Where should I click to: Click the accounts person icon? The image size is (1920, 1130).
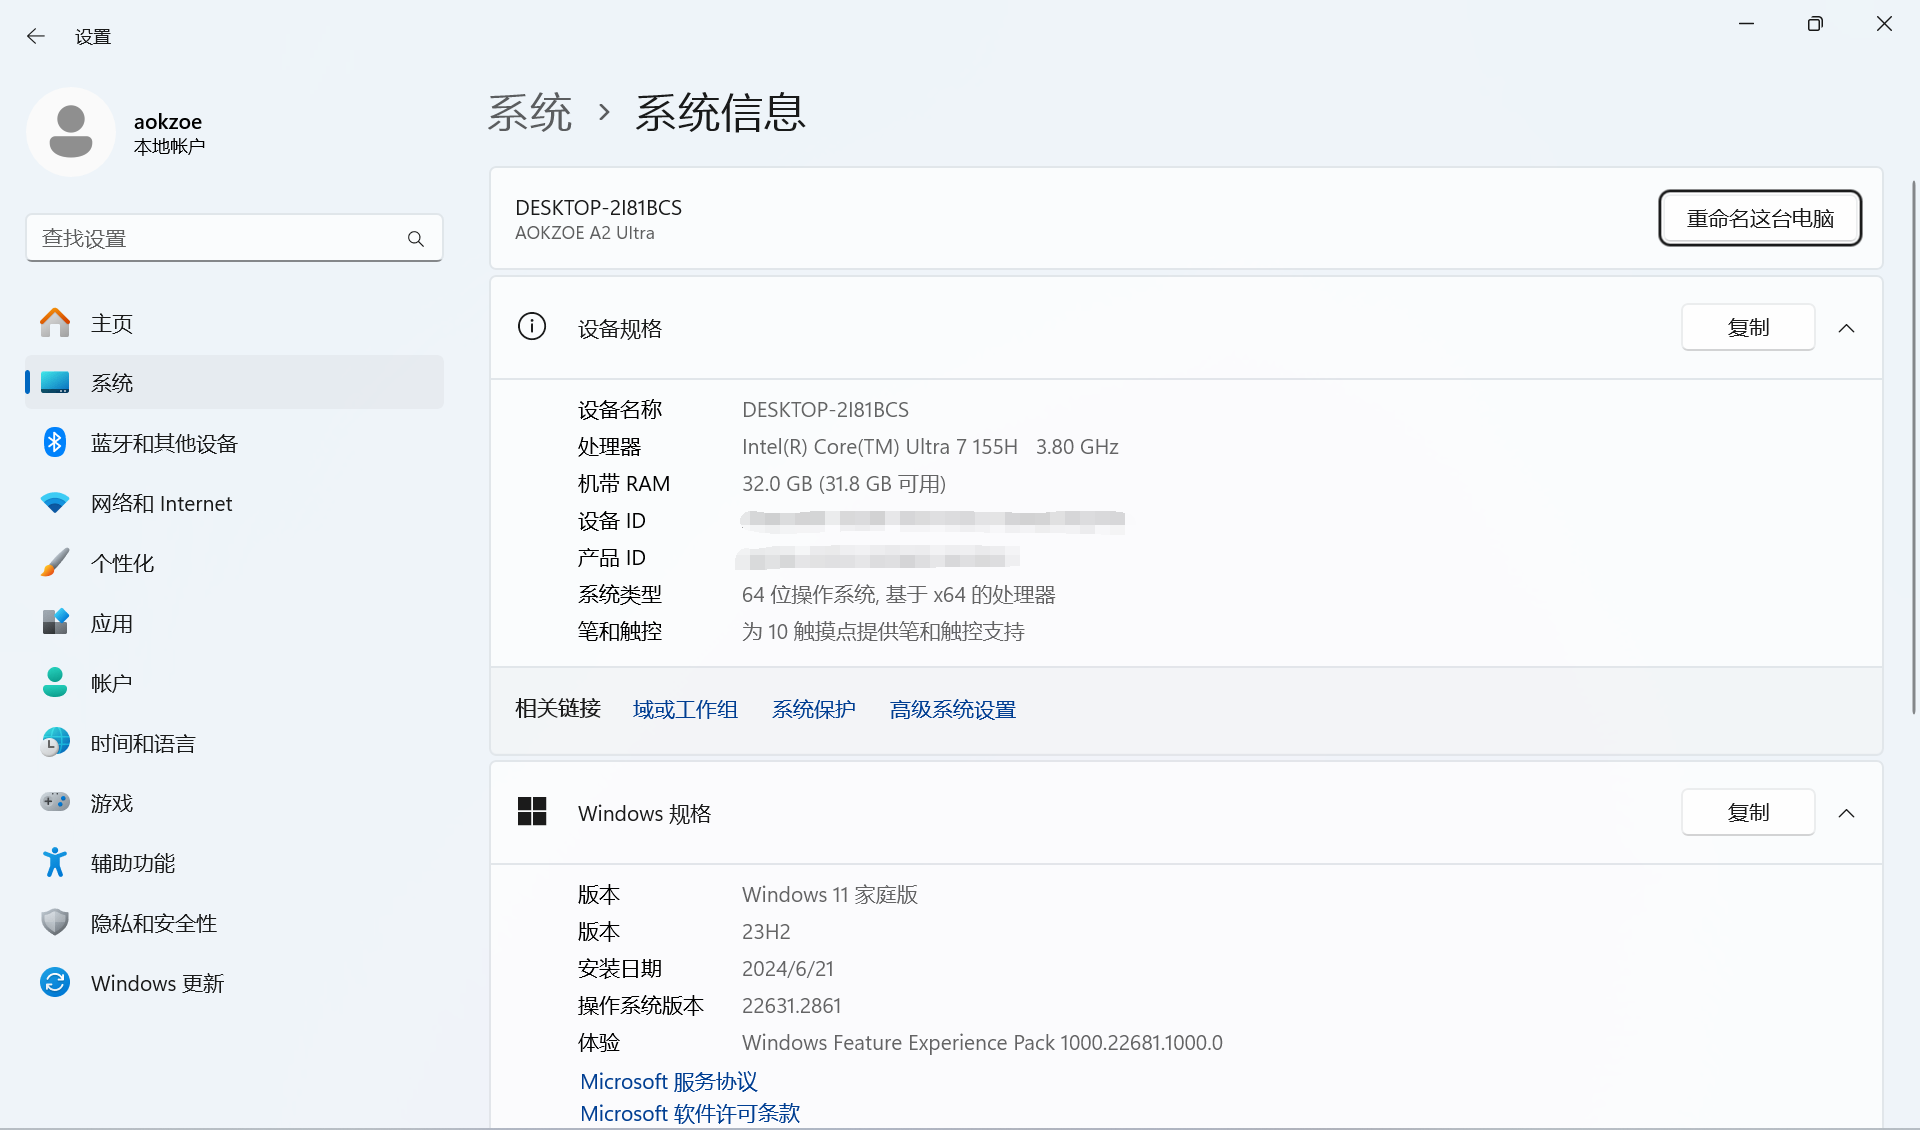click(55, 683)
